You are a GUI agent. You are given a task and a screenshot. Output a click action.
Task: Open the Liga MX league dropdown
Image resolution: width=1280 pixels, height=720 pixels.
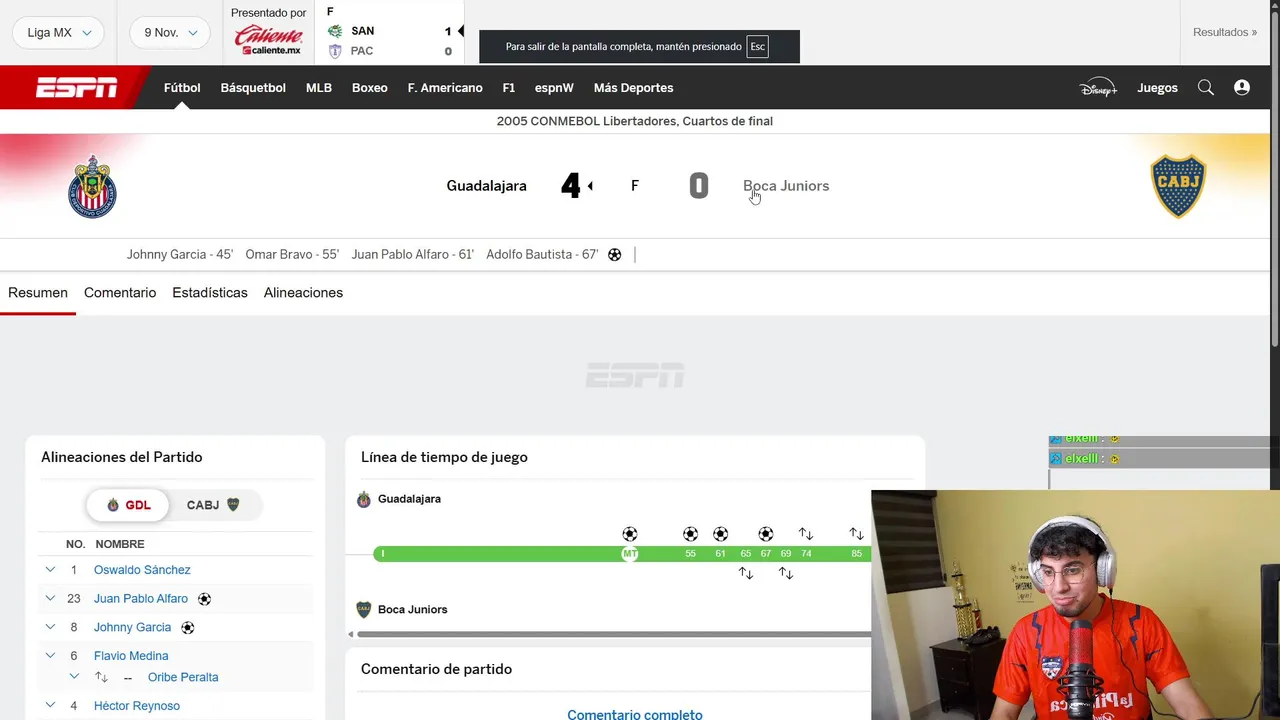tap(59, 33)
